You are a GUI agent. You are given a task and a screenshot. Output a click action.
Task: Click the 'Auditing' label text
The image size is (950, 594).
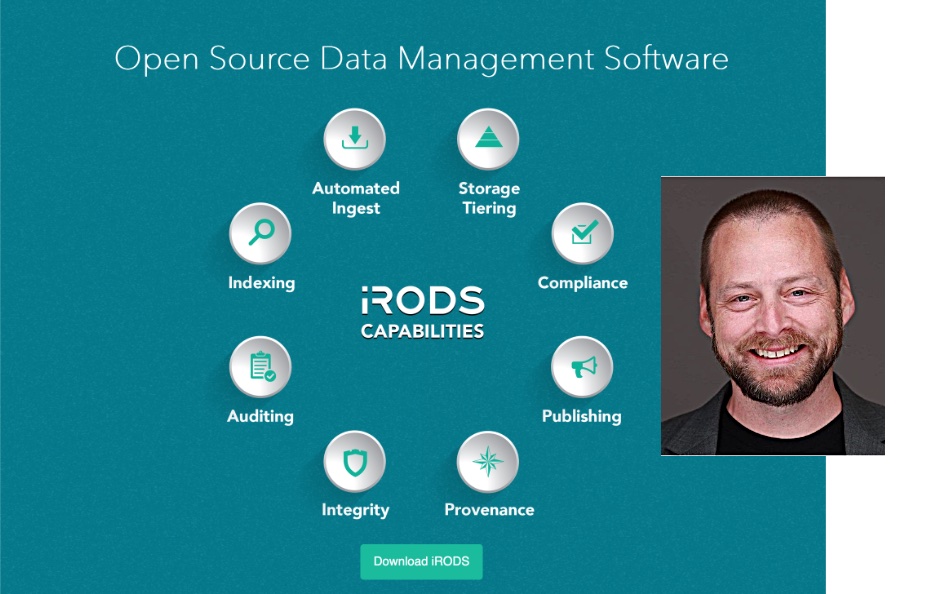tap(261, 416)
